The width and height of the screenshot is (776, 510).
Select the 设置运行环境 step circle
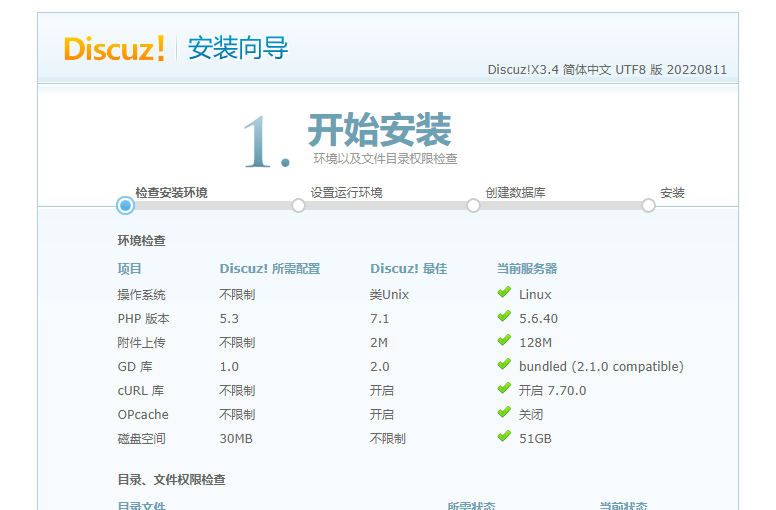point(298,205)
